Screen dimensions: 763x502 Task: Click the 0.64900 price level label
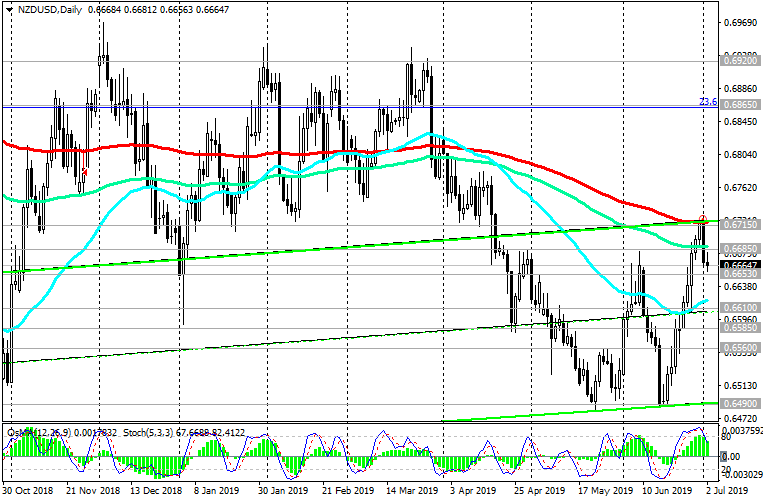(739, 402)
